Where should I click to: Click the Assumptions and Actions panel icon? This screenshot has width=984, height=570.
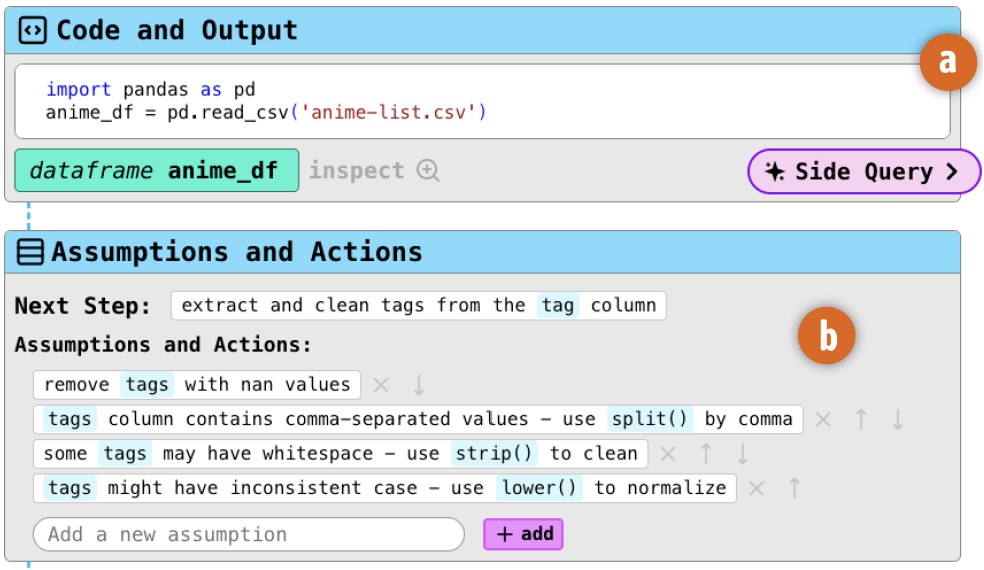point(31,253)
